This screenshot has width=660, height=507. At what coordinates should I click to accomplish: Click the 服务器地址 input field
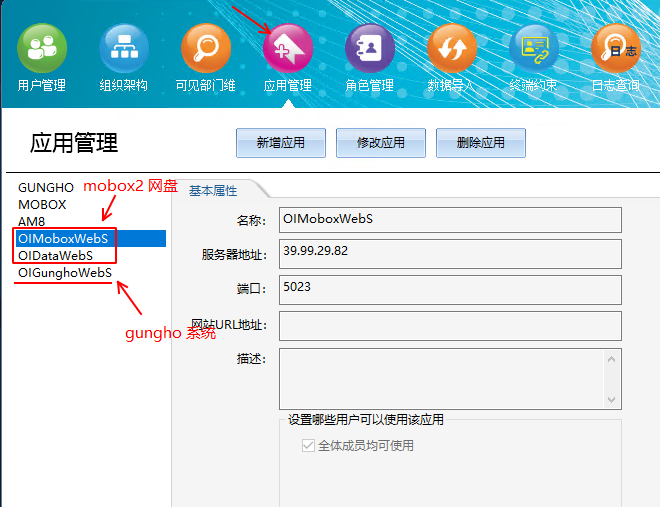[x=450, y=254]
